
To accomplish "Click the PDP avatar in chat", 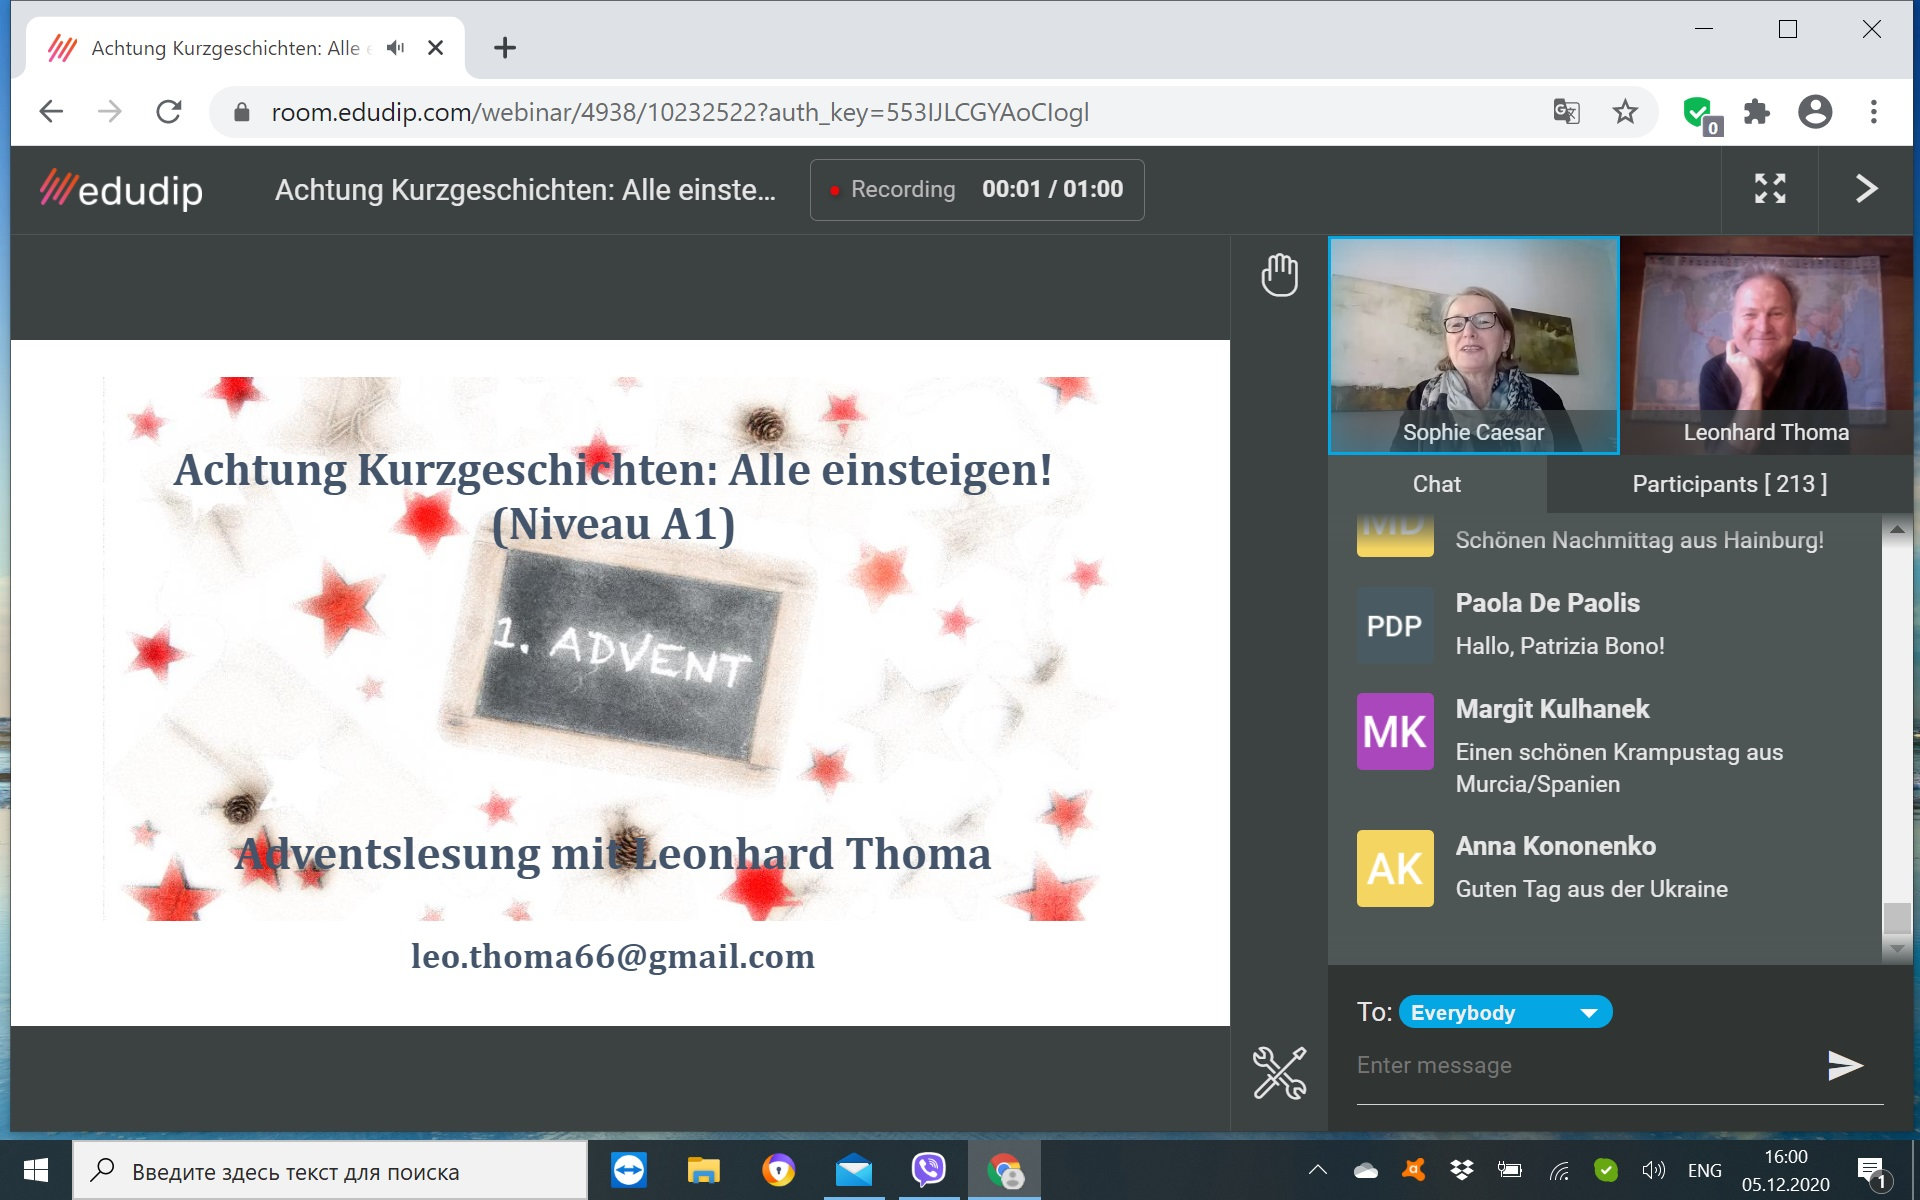I will 1395,626.
